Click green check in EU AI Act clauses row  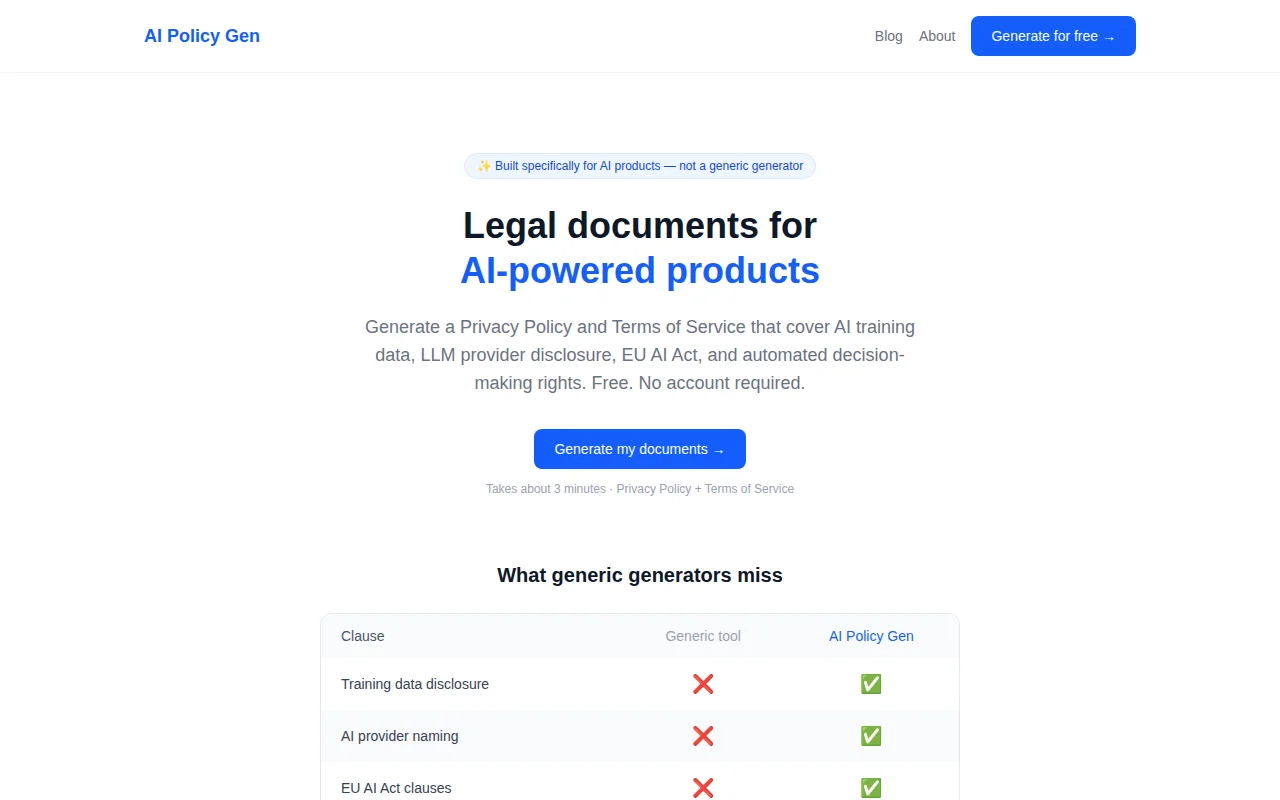871,788
